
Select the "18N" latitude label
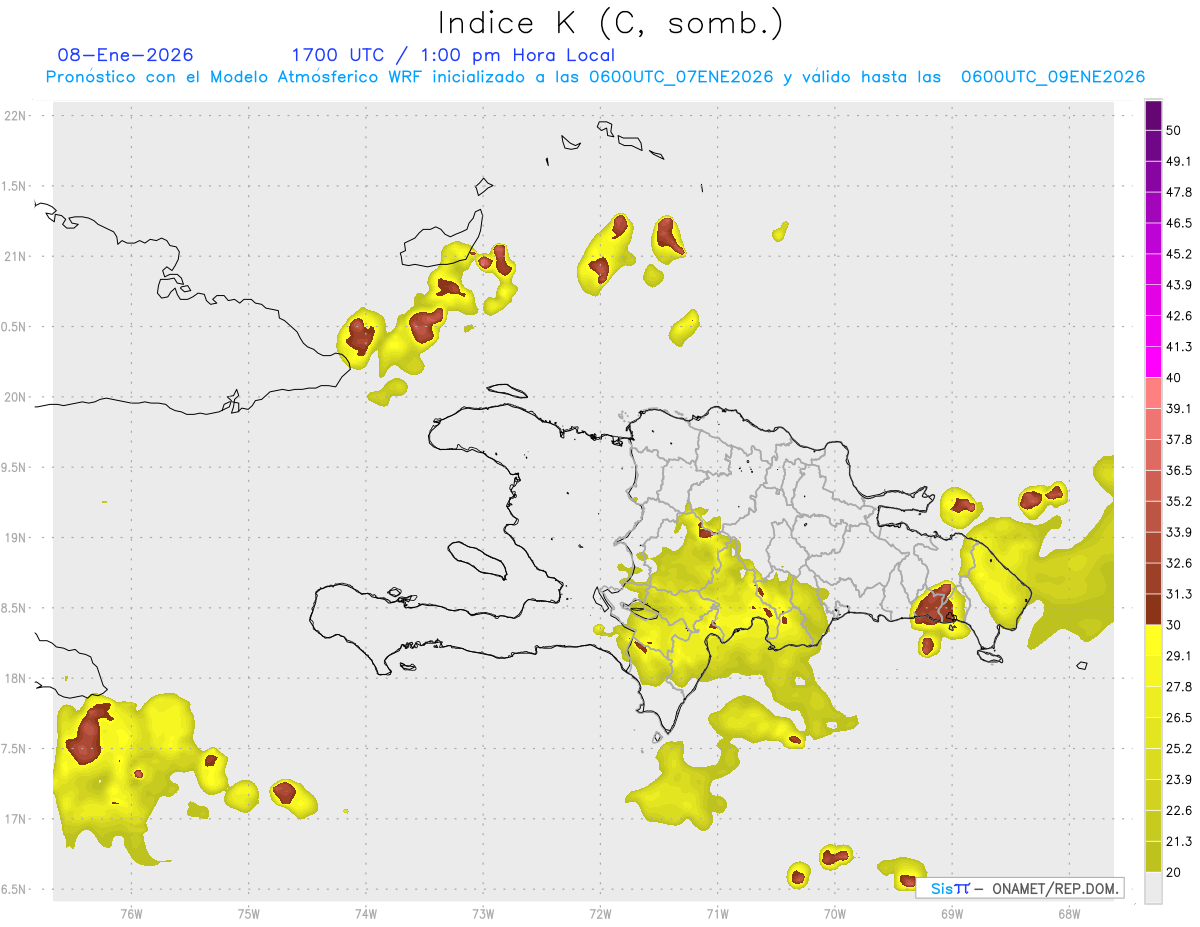pos(16,679)
